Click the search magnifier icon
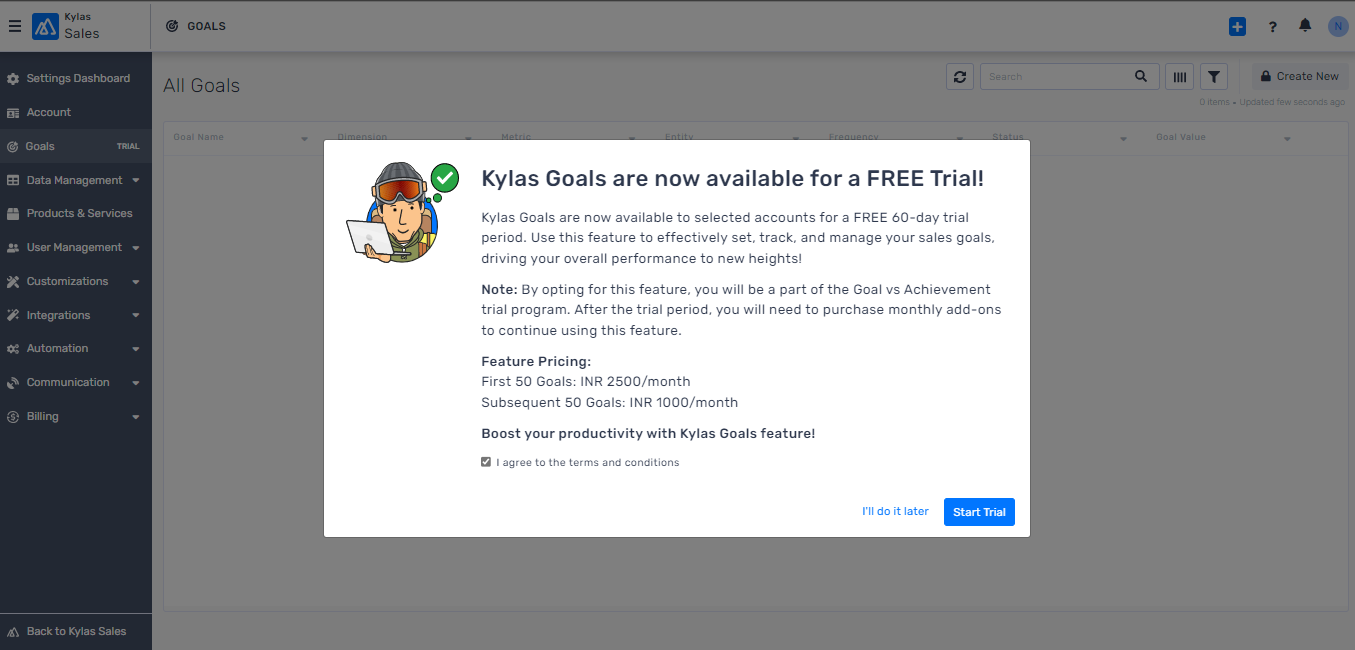The image size is (1355, 650). tap(1141, 76)
